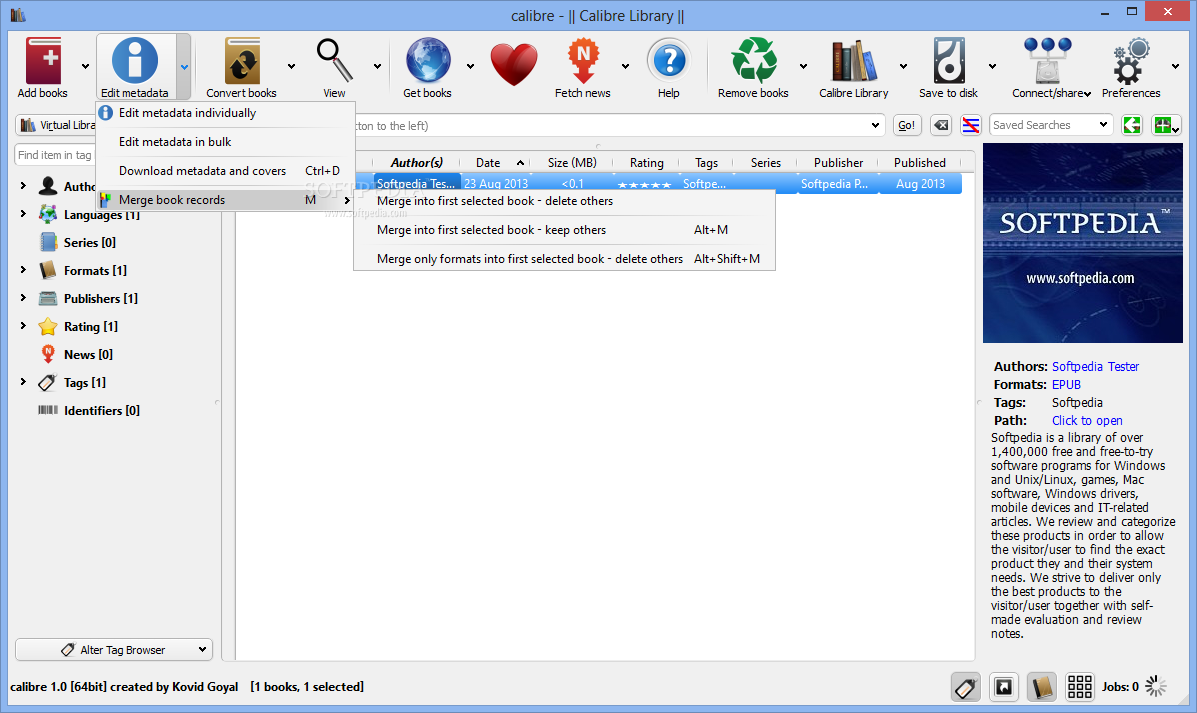Open Edit metadata dropdown arrow

click(x=184, y=66)
